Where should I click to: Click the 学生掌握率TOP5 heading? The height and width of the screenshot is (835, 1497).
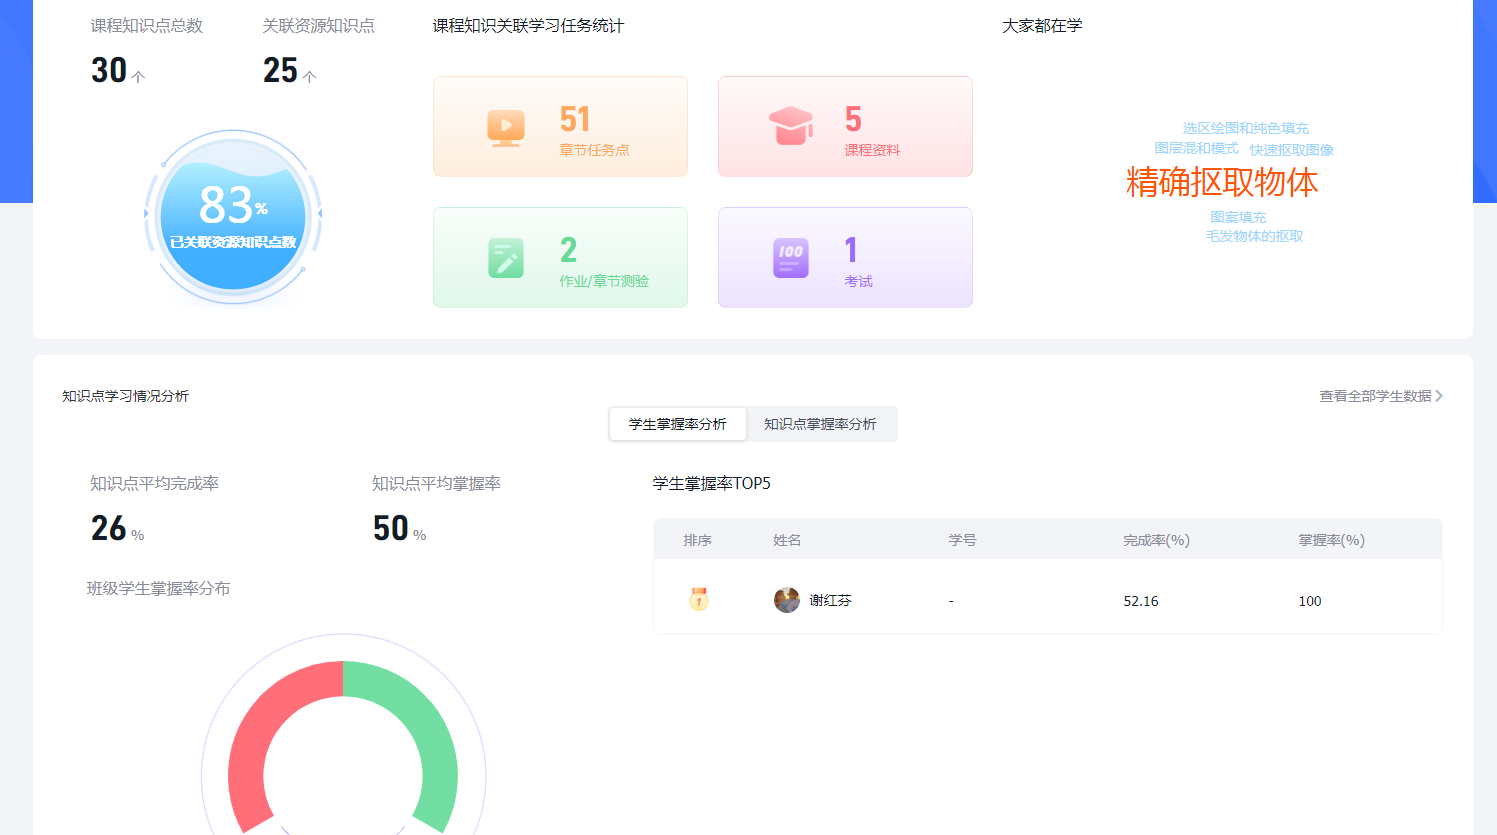(712, 483)
